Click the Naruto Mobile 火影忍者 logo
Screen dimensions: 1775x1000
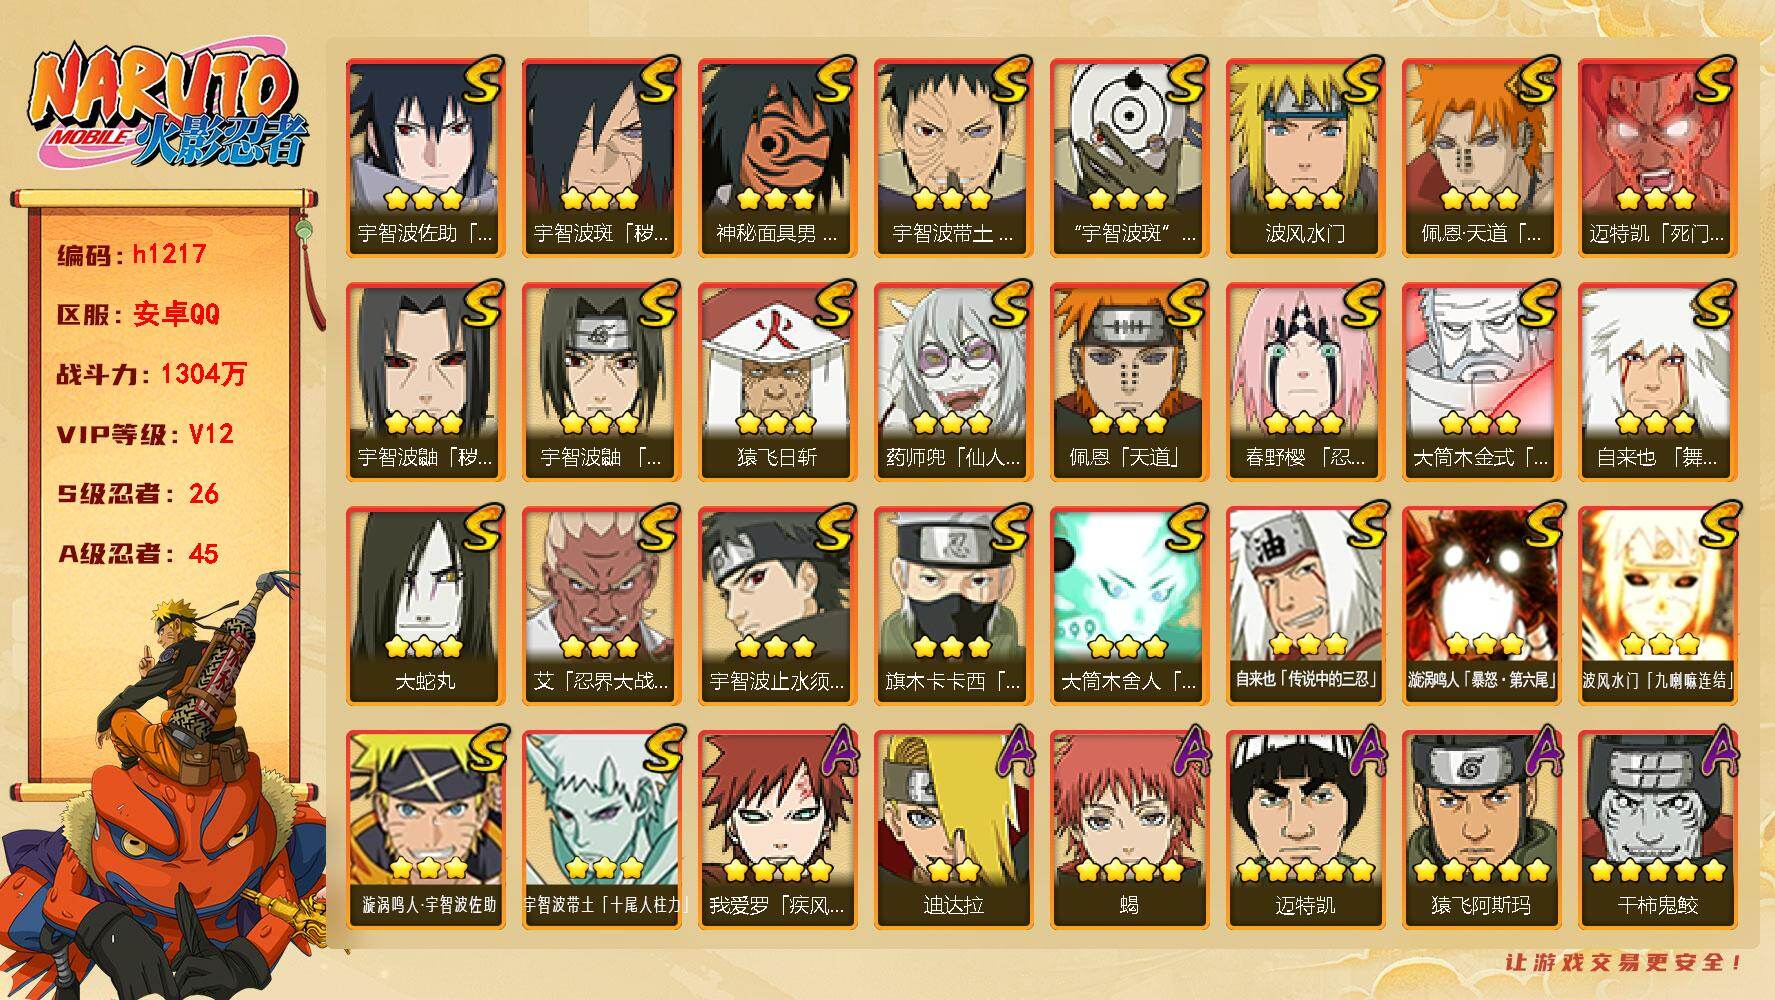168,107
